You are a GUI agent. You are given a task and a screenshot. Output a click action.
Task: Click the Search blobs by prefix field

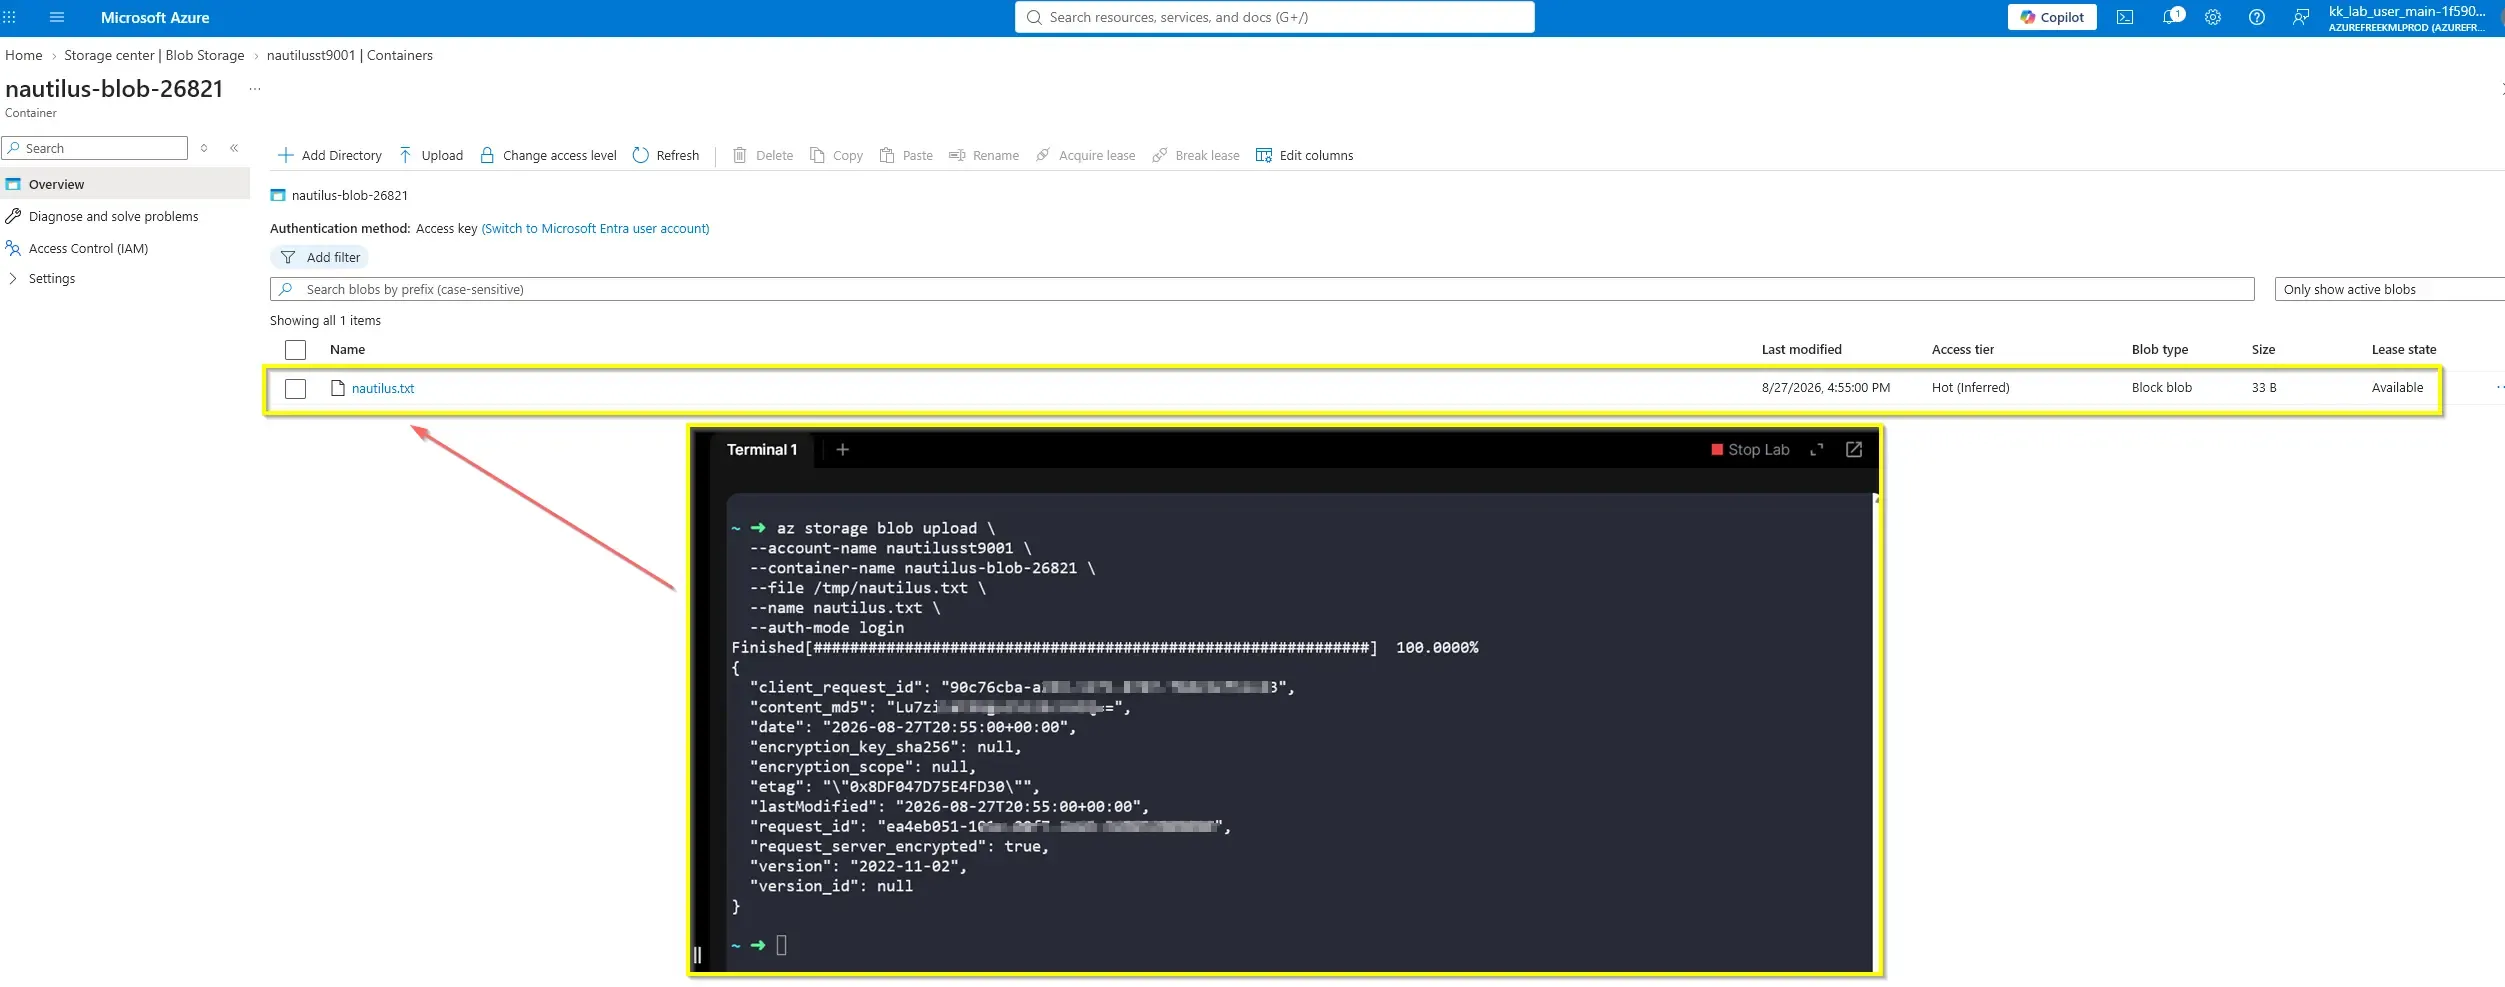[x=1262, y=289]
